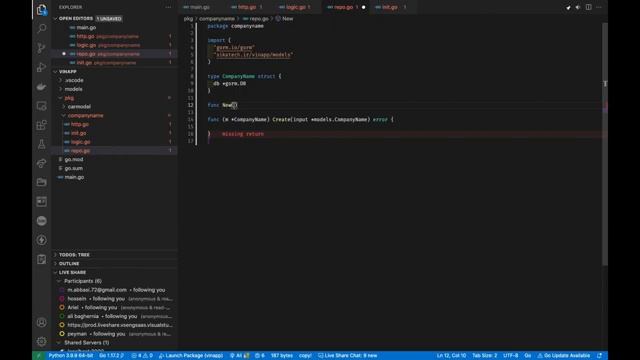
Task: Open the Explorer view in activity bar
Action: [x=41, y=9]
